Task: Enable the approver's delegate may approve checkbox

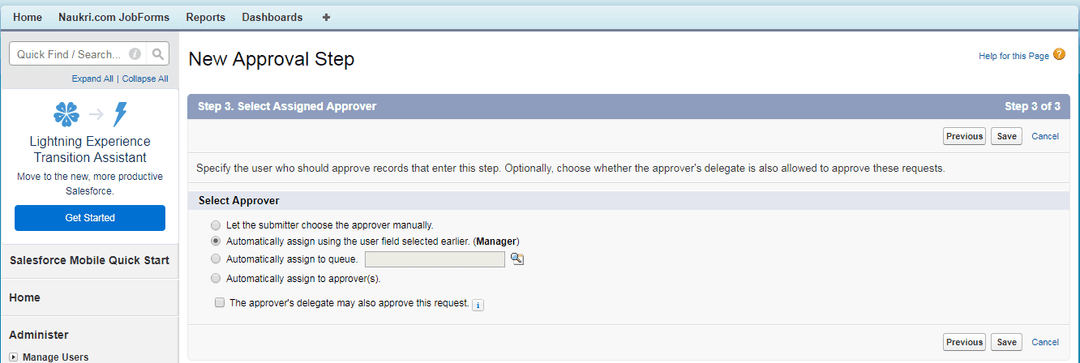Action: pyautogui.click(x=220, y=302)
